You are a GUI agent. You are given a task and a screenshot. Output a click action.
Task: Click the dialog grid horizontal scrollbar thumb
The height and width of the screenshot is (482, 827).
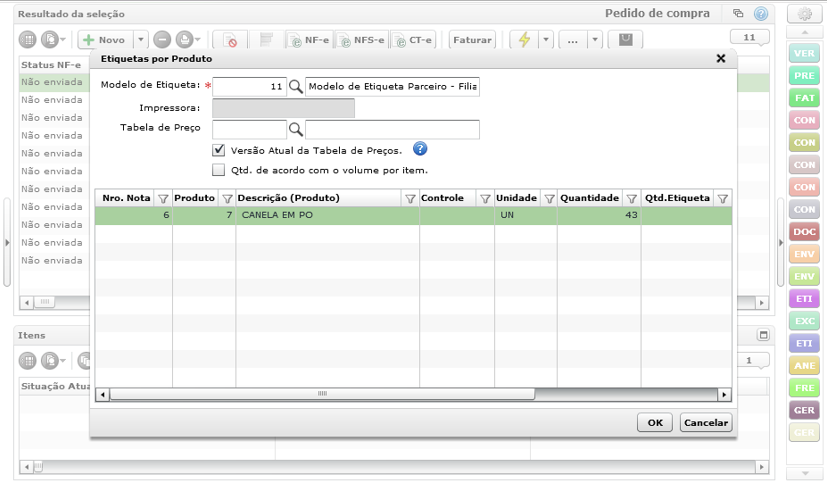coord(322,394)
